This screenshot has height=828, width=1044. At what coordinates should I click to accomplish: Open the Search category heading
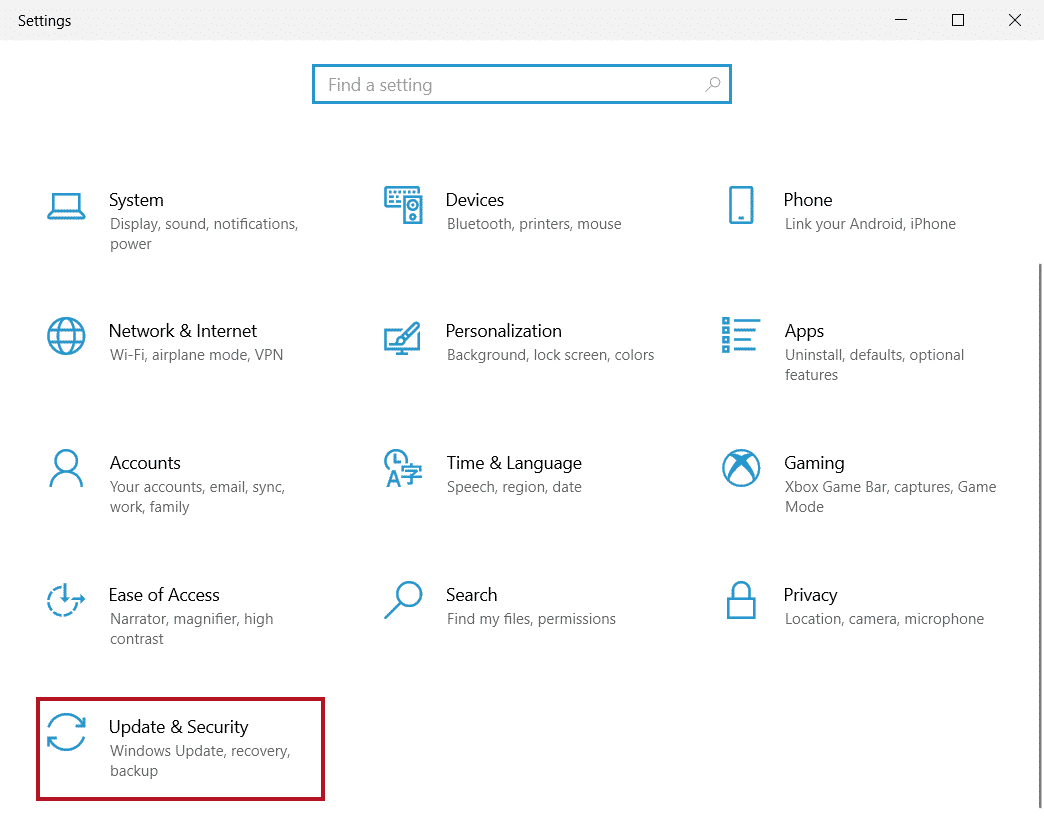pos(471,594)
